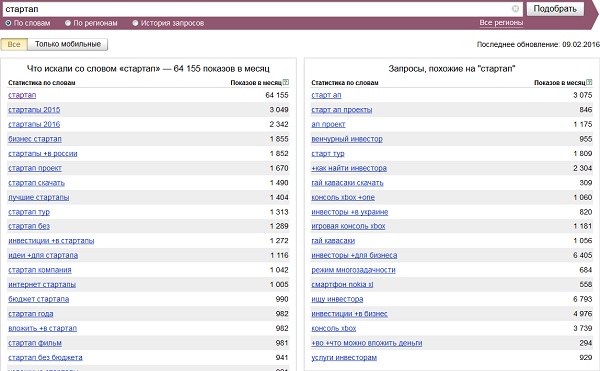The width and height of the screenshot is (600, 371).
Task: Open the 'гай кавасаки' similar query link
Action: pyautogui.click(x=333, y=241)
